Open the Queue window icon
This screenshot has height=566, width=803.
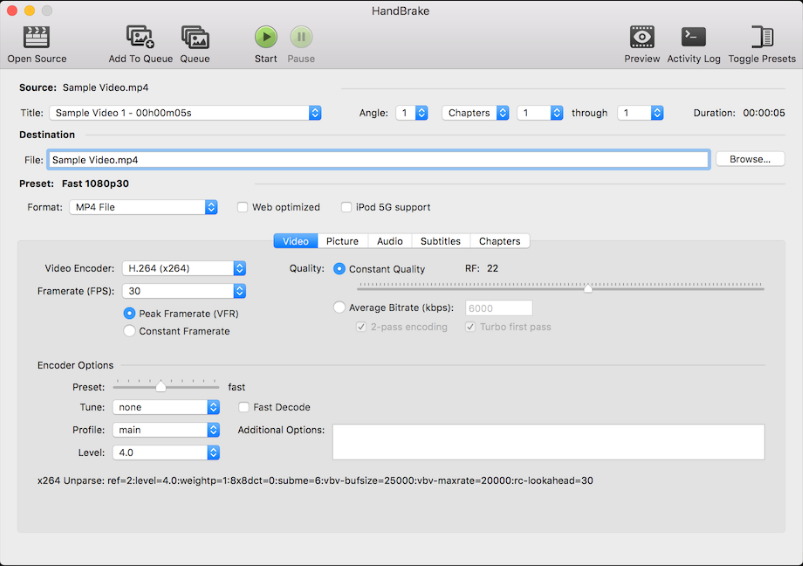(195, 38)
